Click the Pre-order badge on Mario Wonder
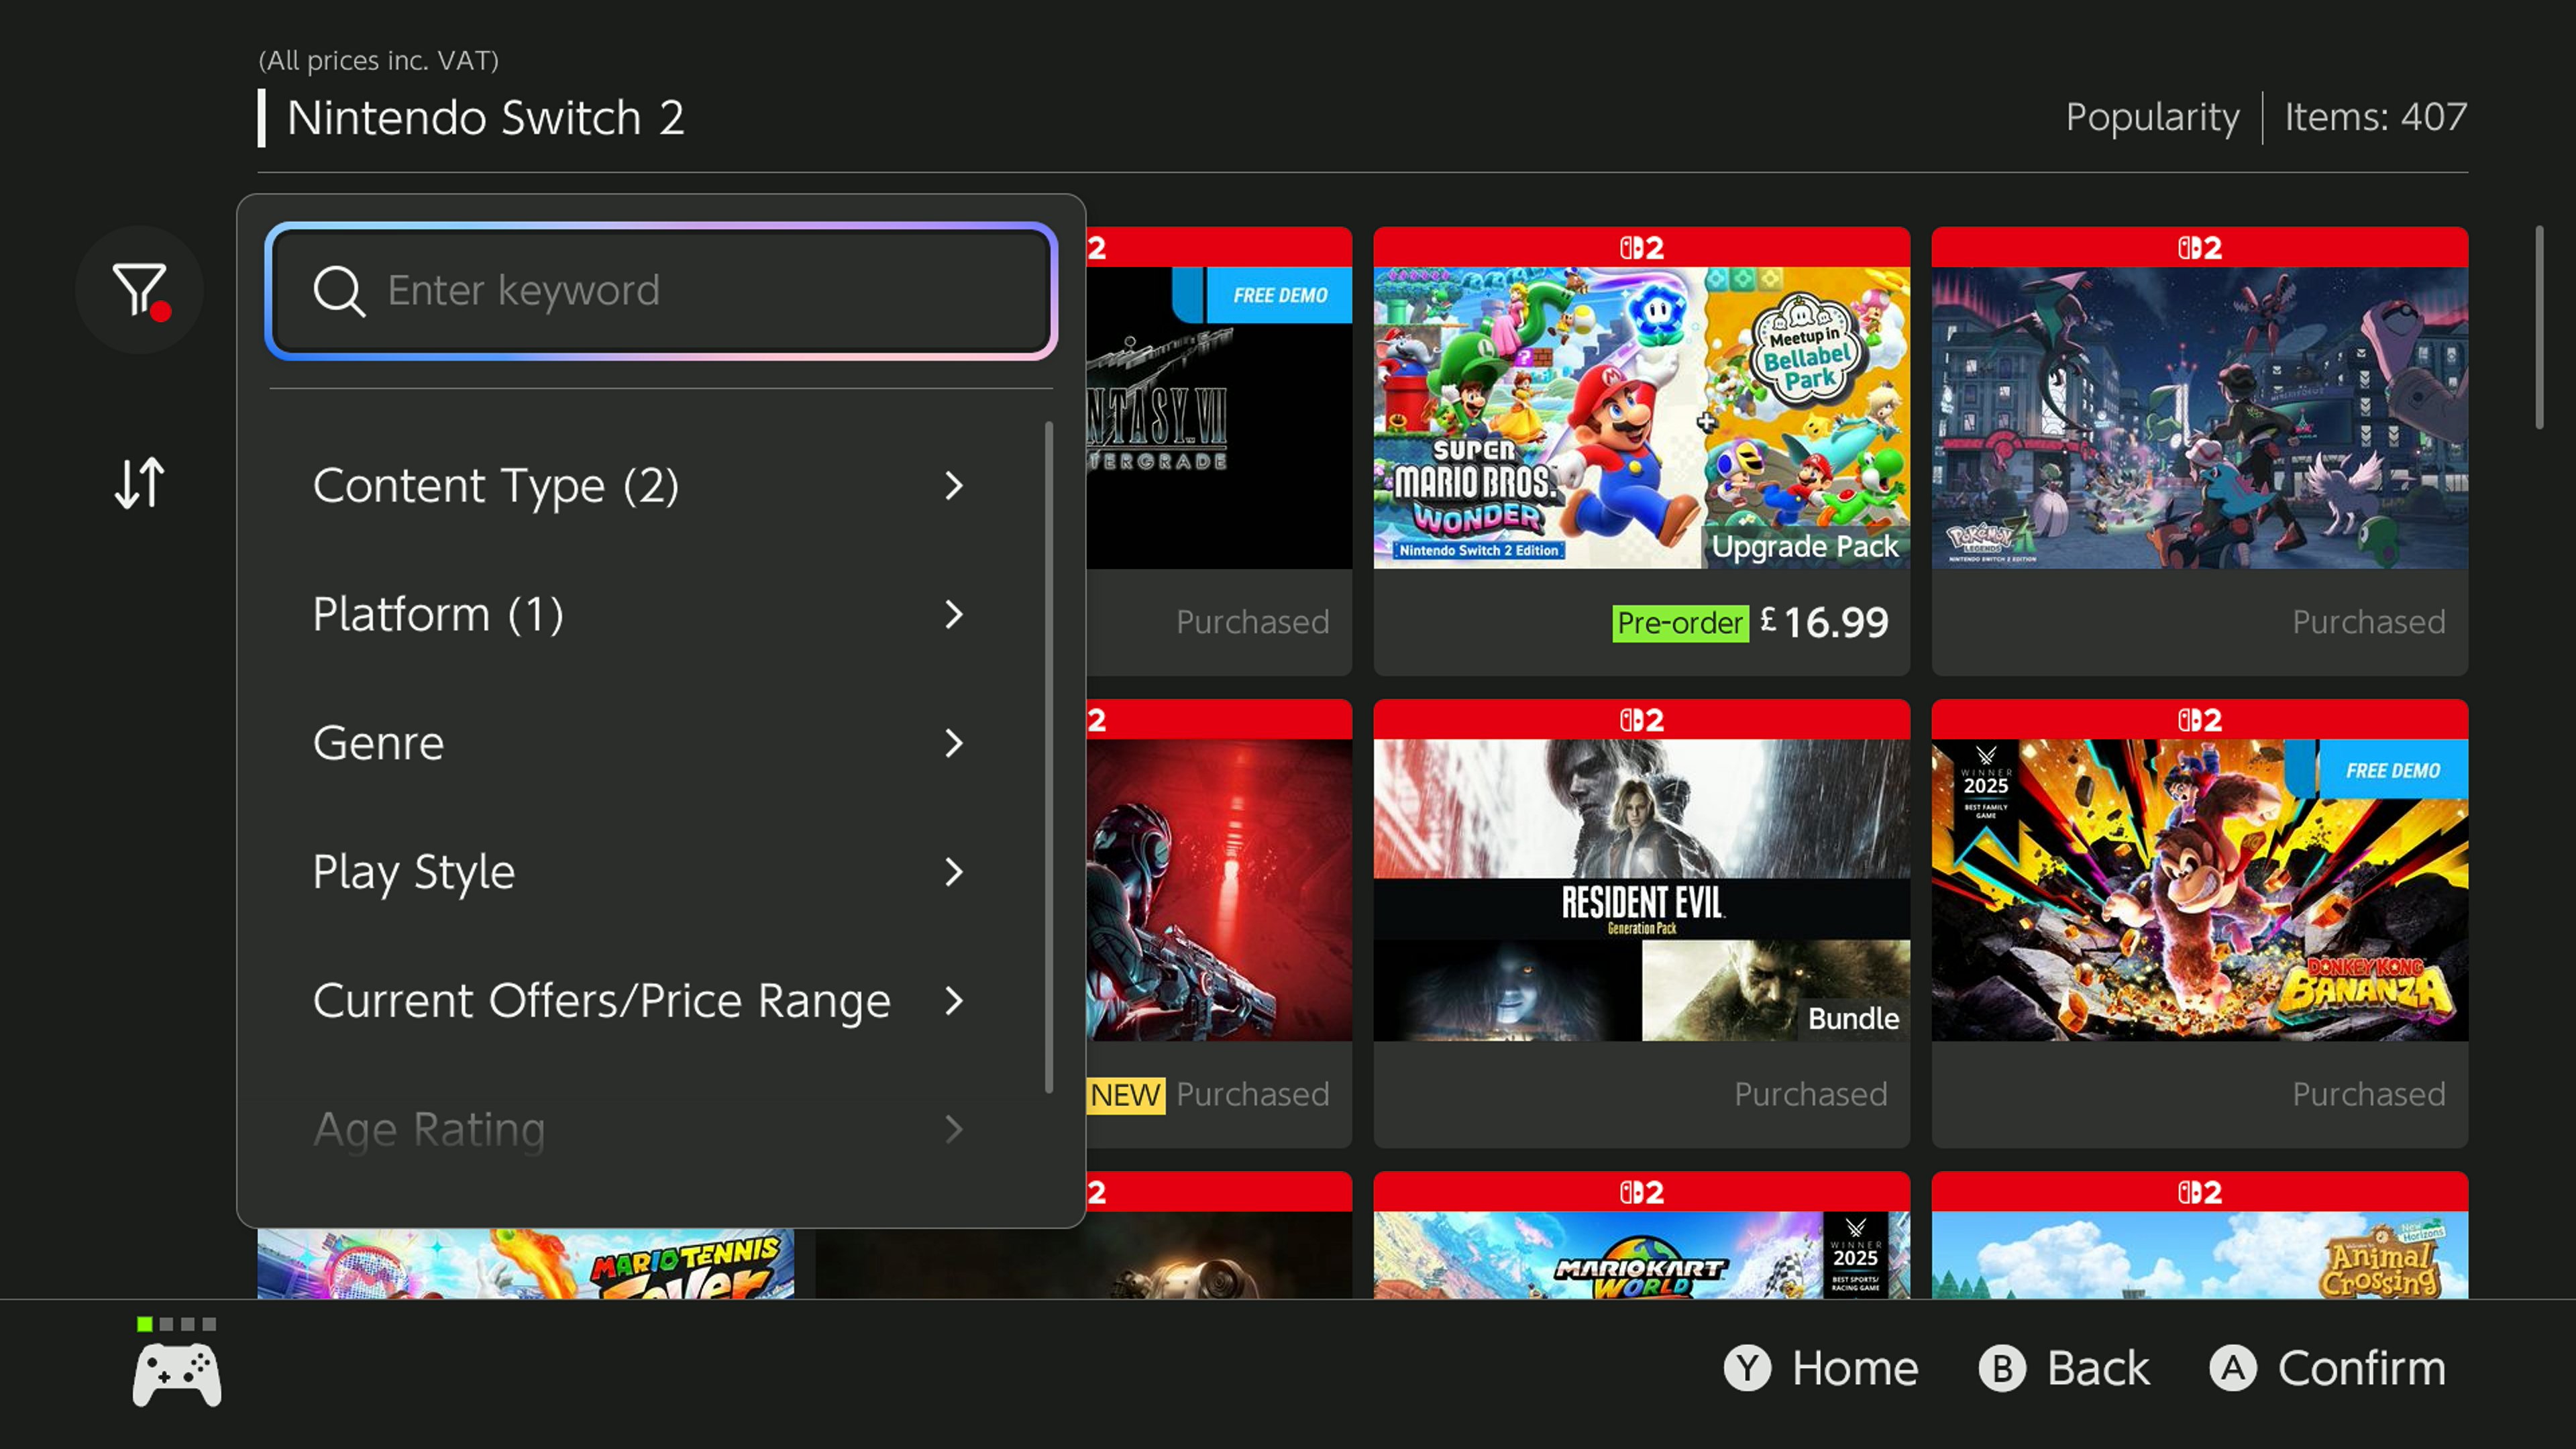Screen dimensions: 2576x1449 (x=1680, y=623)
